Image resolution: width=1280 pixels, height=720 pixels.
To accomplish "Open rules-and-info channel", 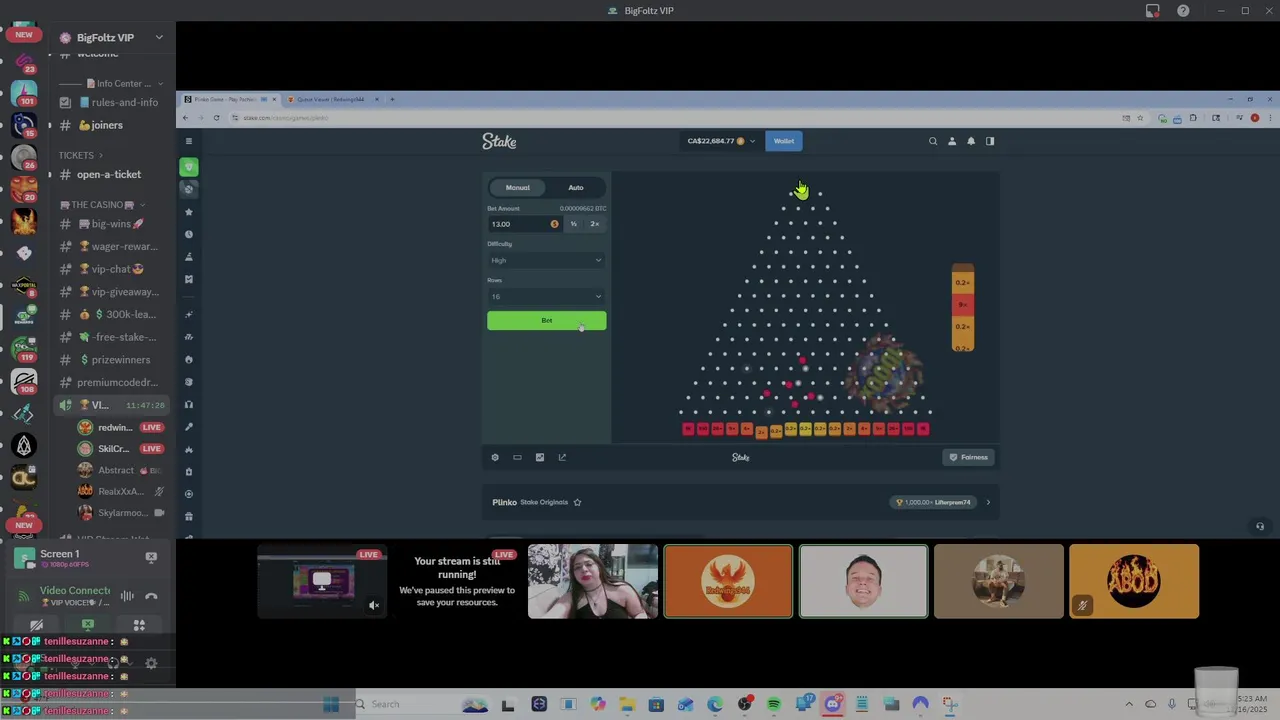I will coord(111,102).
